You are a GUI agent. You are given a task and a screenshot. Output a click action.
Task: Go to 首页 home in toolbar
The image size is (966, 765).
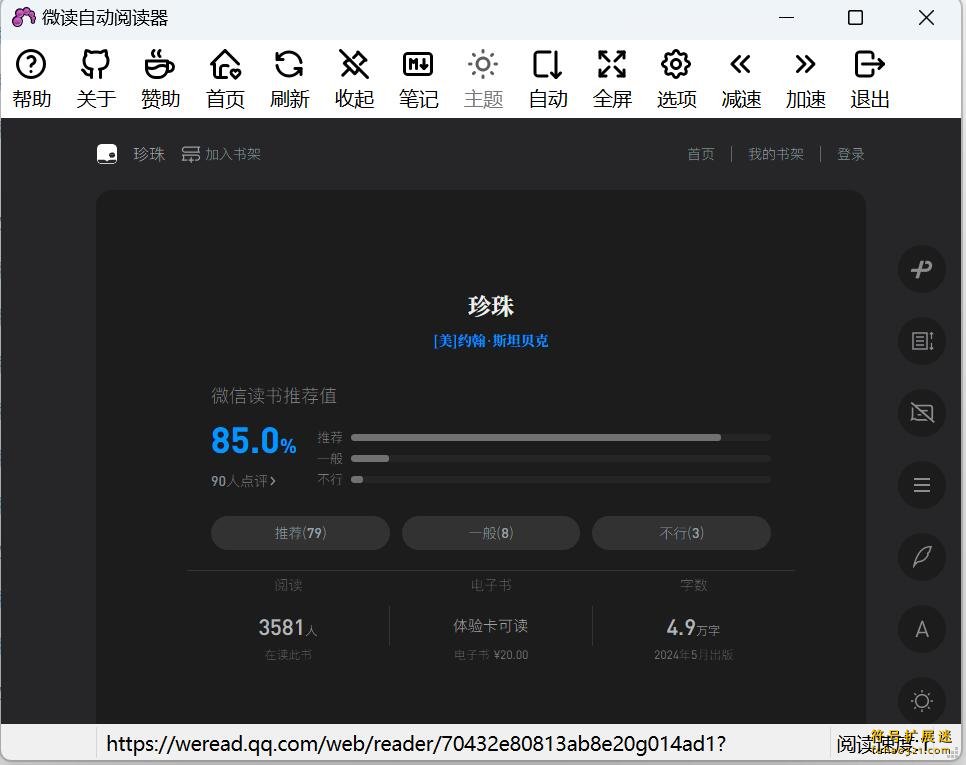225,79
